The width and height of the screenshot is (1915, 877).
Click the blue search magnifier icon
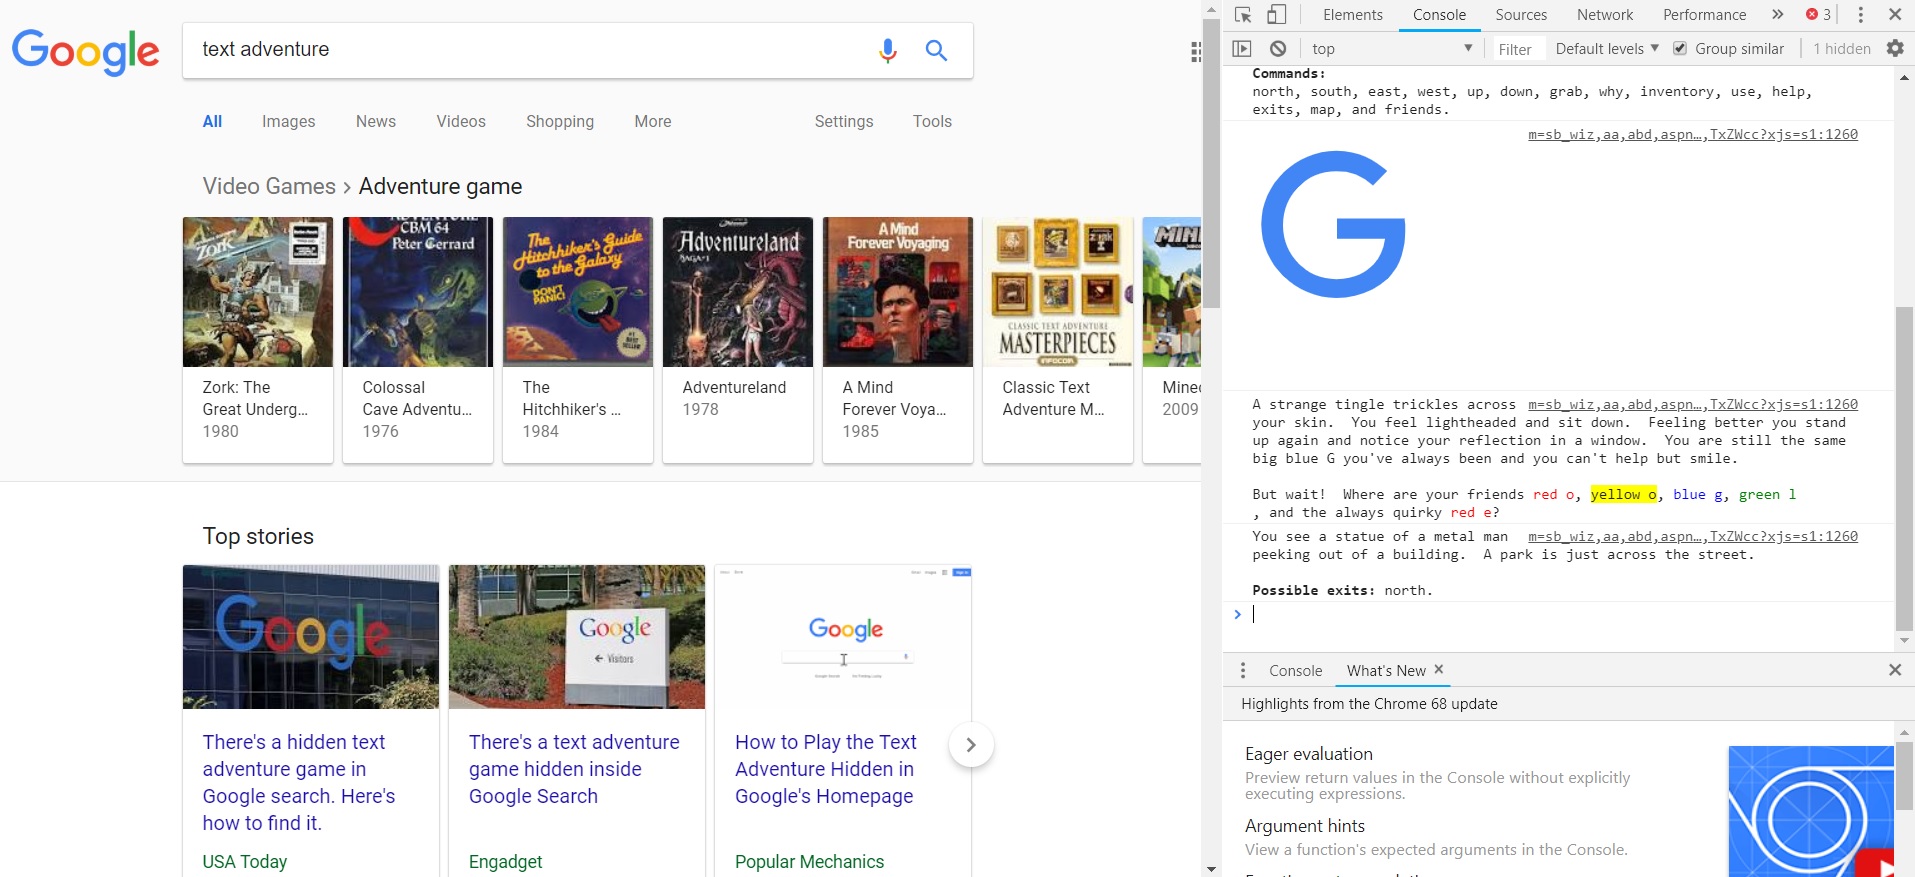[936, 50]
